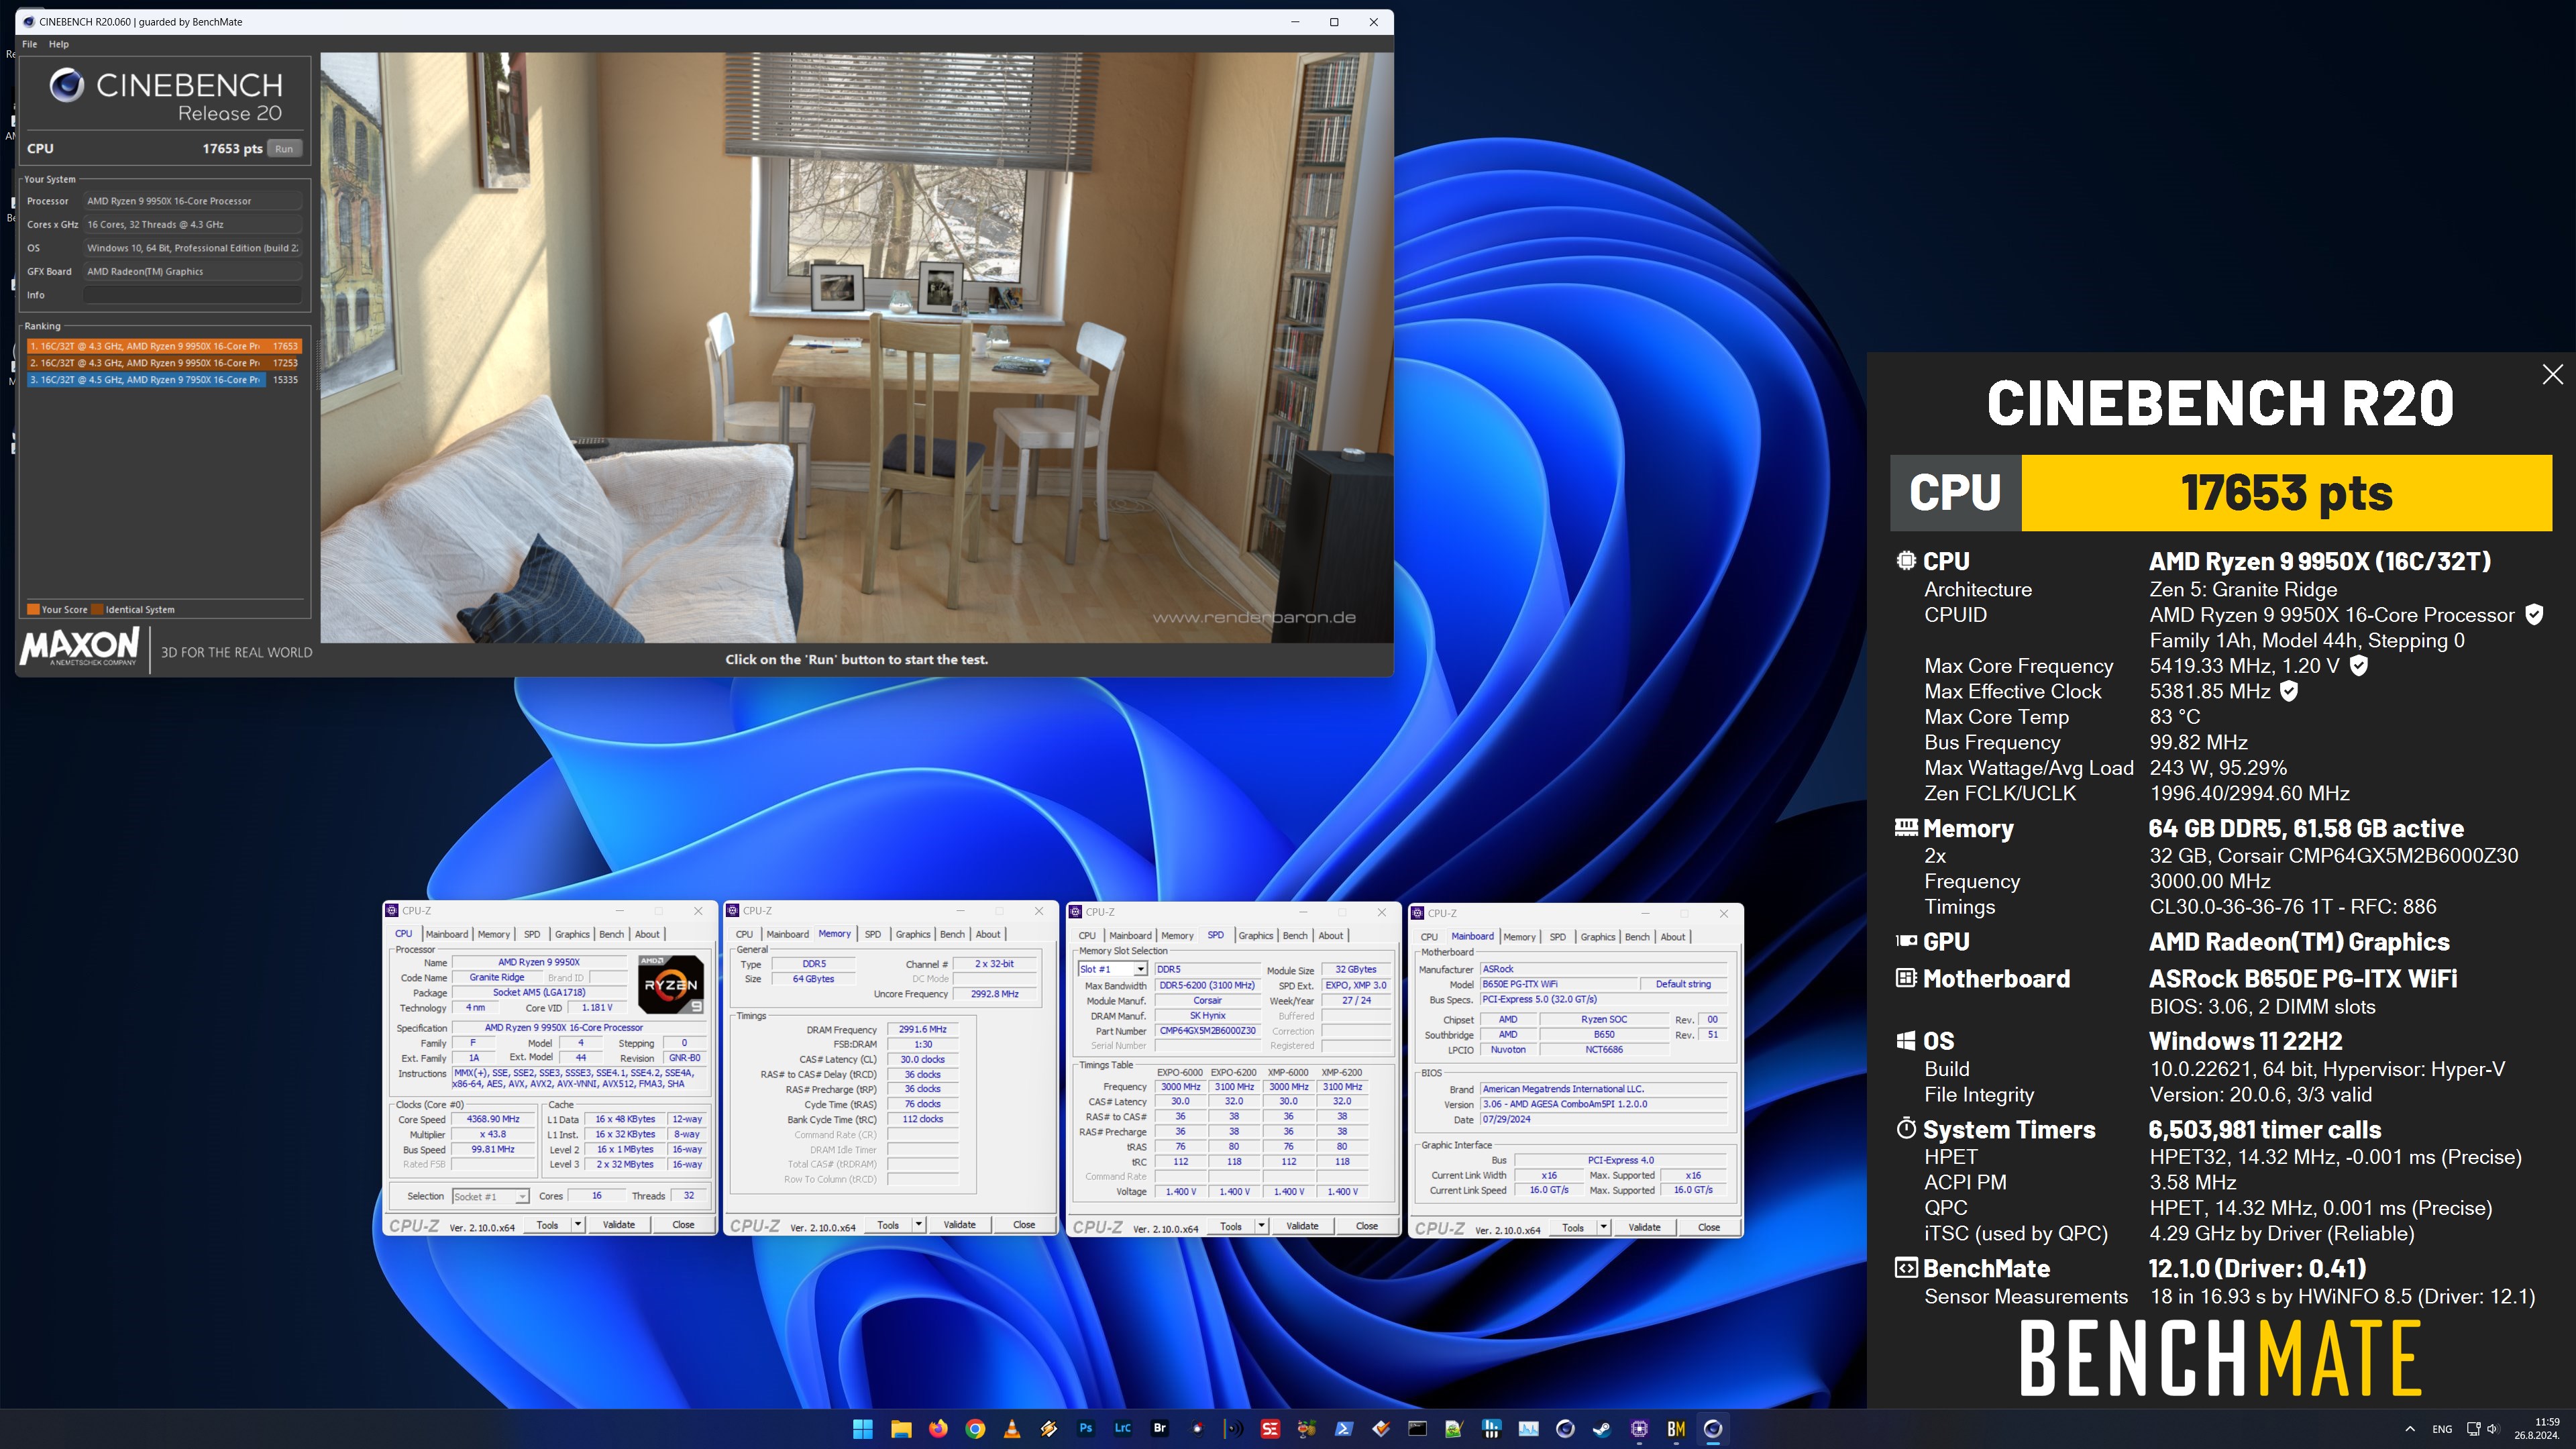Close the BenchMate result overlay with X

[x=2552, y=374]
